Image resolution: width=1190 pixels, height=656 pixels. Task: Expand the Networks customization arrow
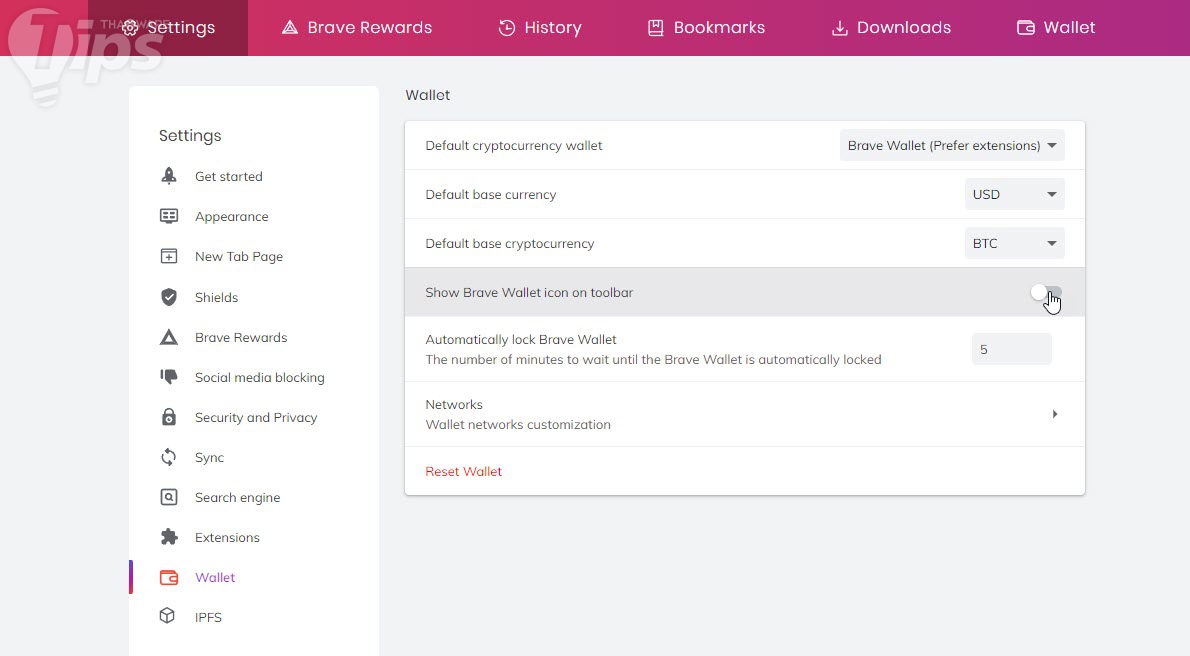coord(1055,414)
